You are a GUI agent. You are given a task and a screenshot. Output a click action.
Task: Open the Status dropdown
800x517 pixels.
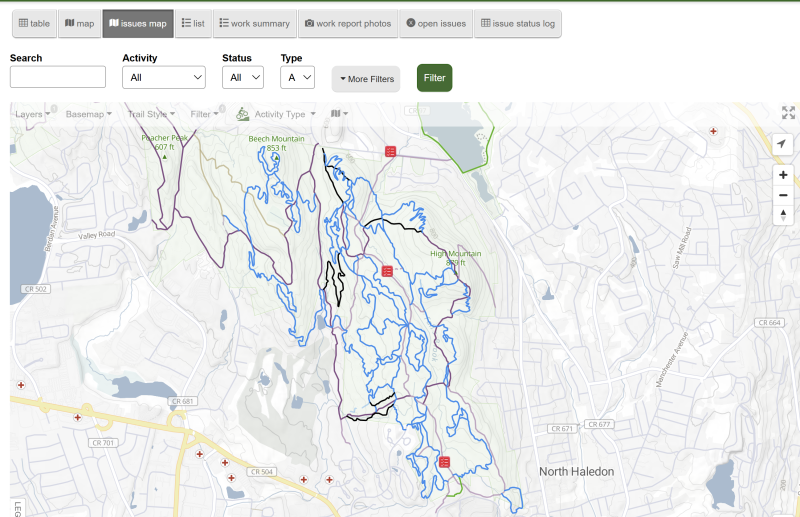click(243, 77)
